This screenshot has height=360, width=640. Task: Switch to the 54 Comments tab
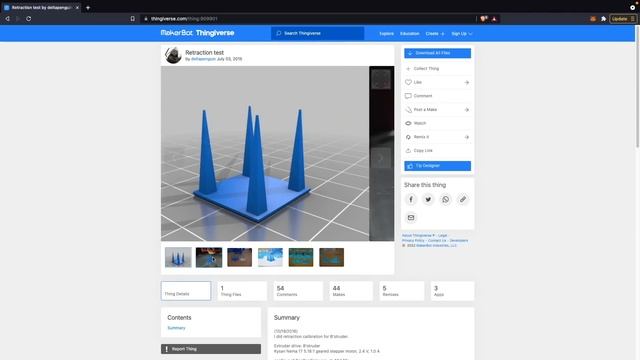[298, 291]
